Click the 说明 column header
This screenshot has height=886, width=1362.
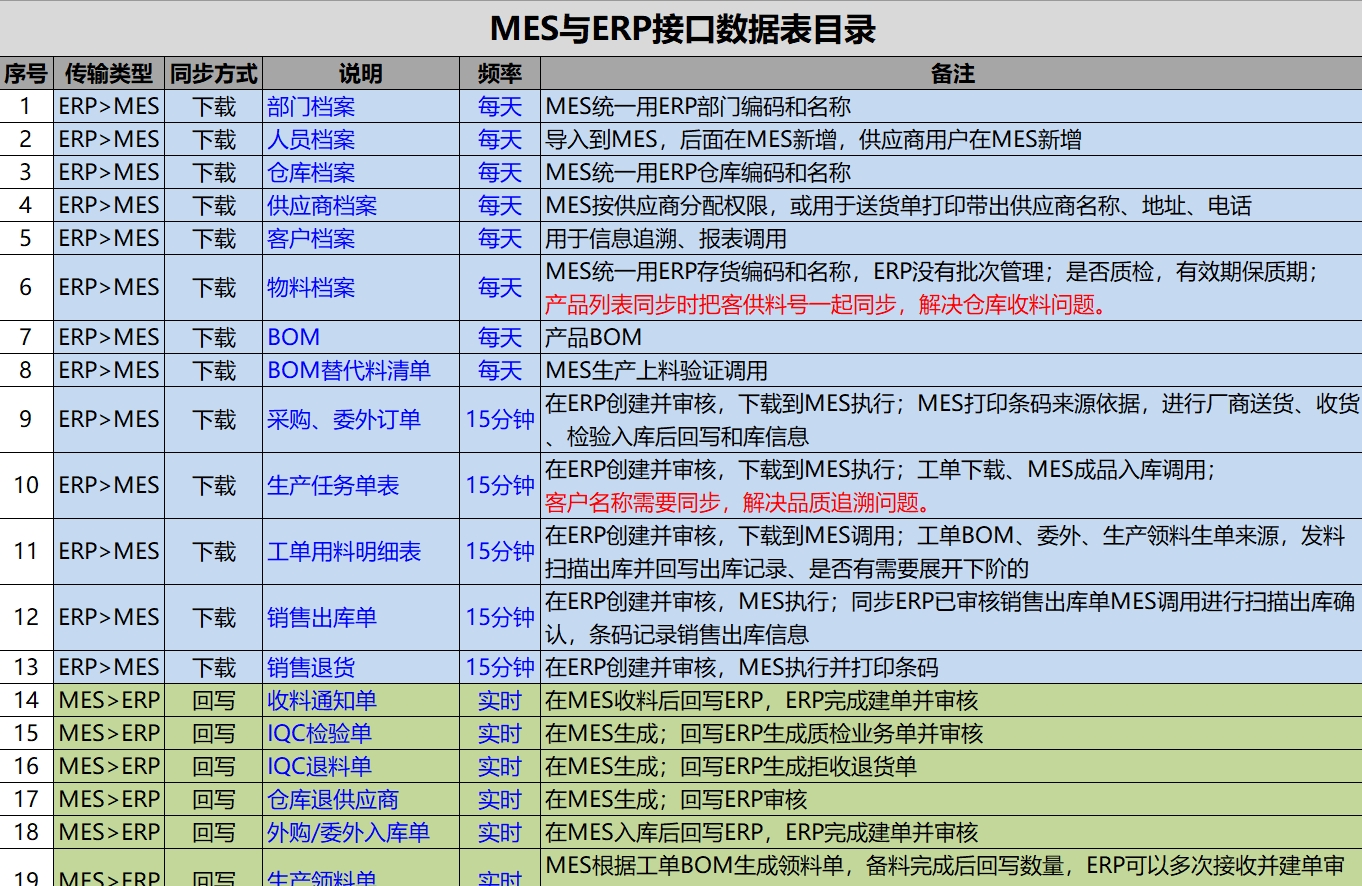(361, 73)
